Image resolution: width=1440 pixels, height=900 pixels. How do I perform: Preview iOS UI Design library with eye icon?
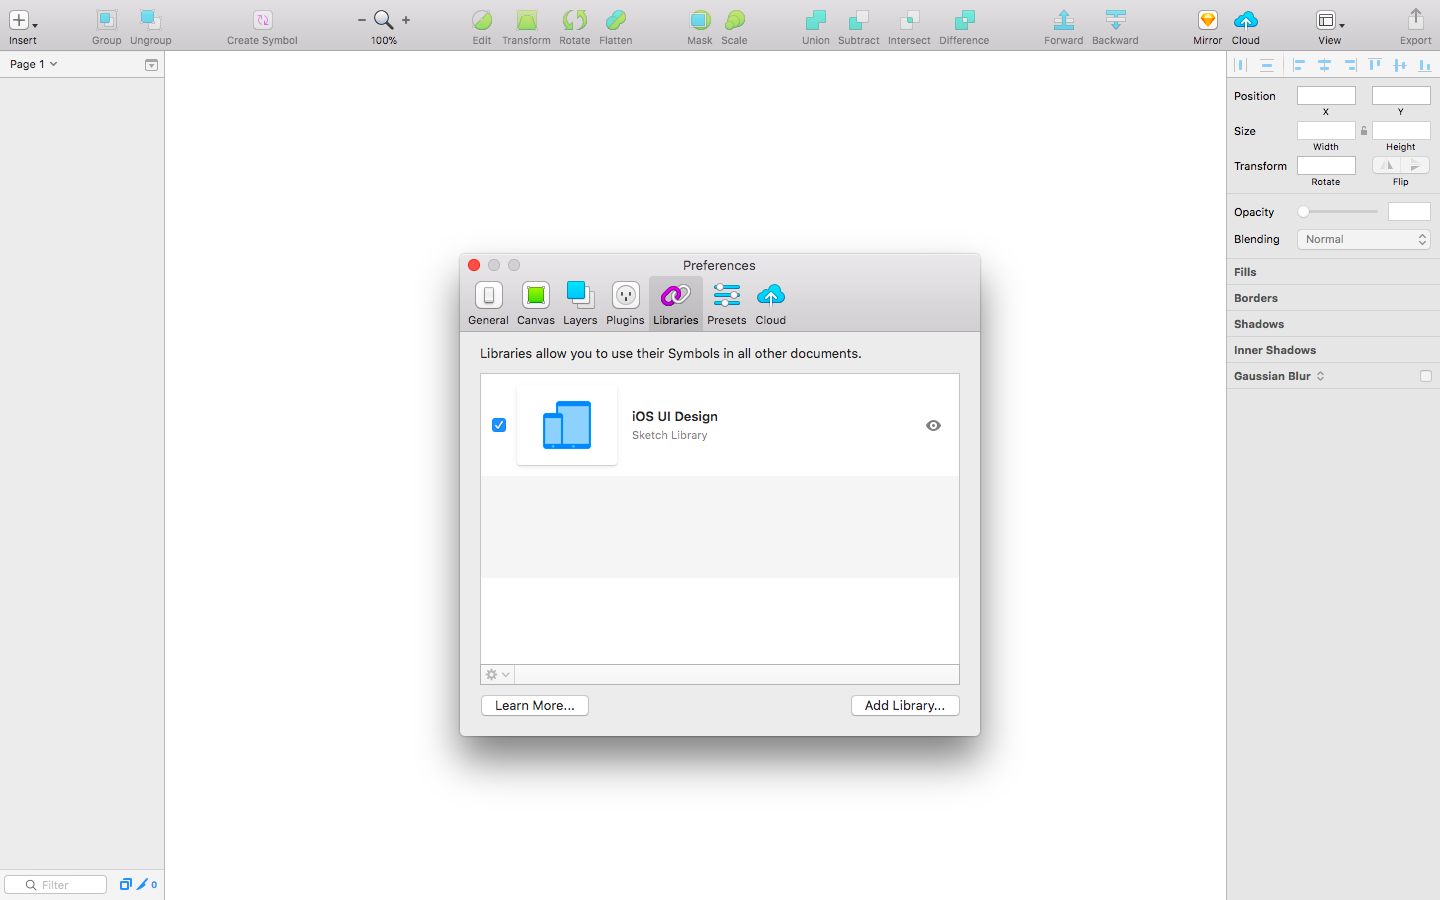coord(933,425)
